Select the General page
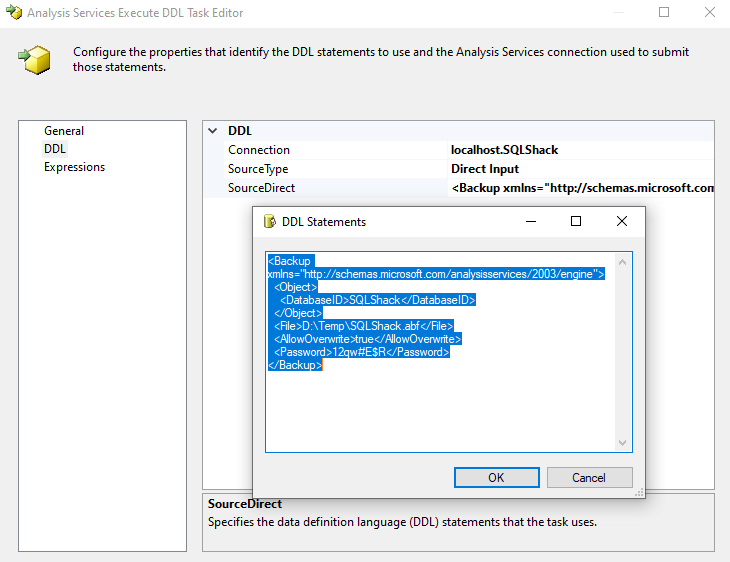 pos(64,131)
